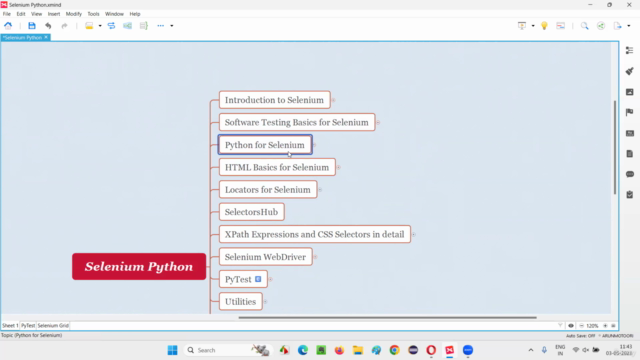
Task: Open the Outline panel in right sidebar
Action: coord(629,50)
